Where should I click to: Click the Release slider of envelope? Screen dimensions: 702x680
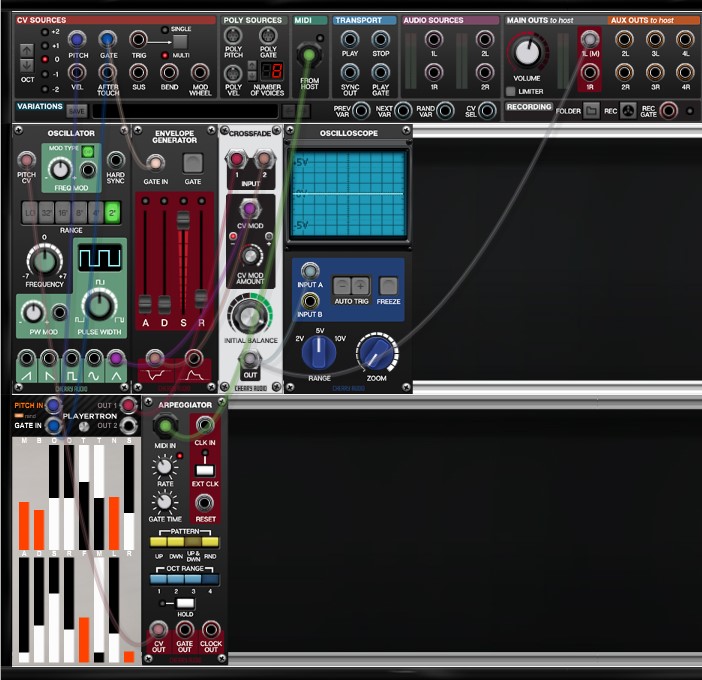coord(201,299)
